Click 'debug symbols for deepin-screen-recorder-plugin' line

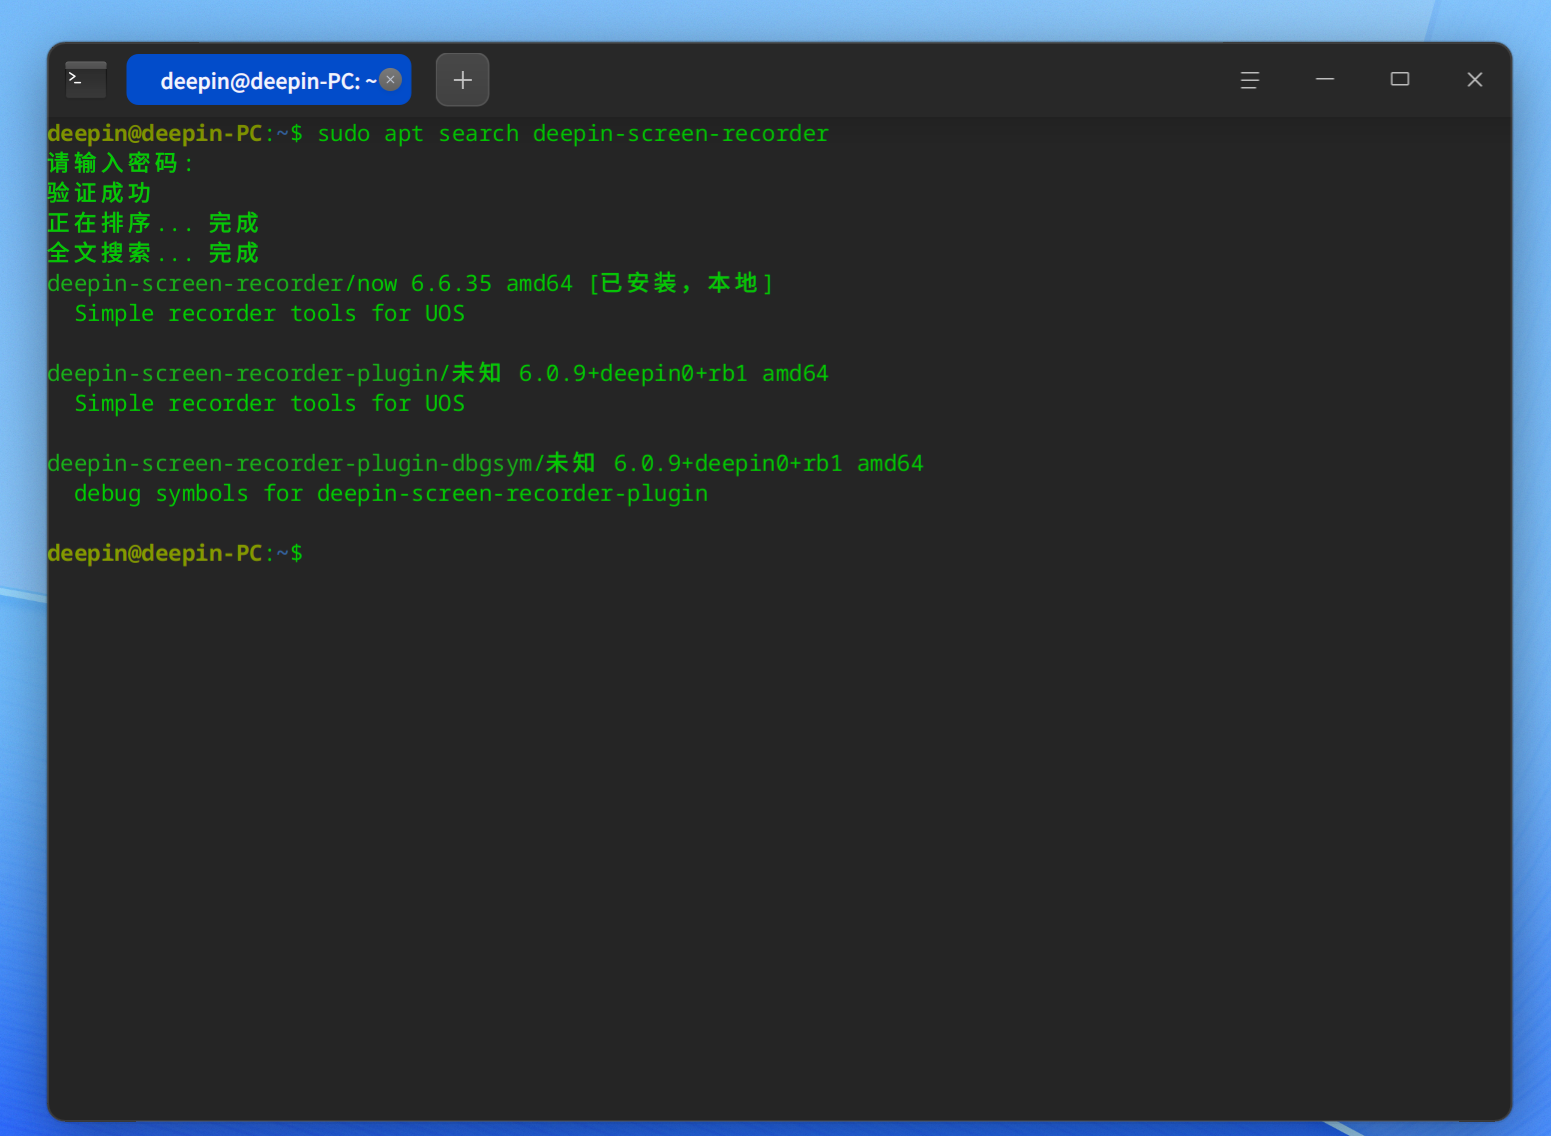pos(391,494)
